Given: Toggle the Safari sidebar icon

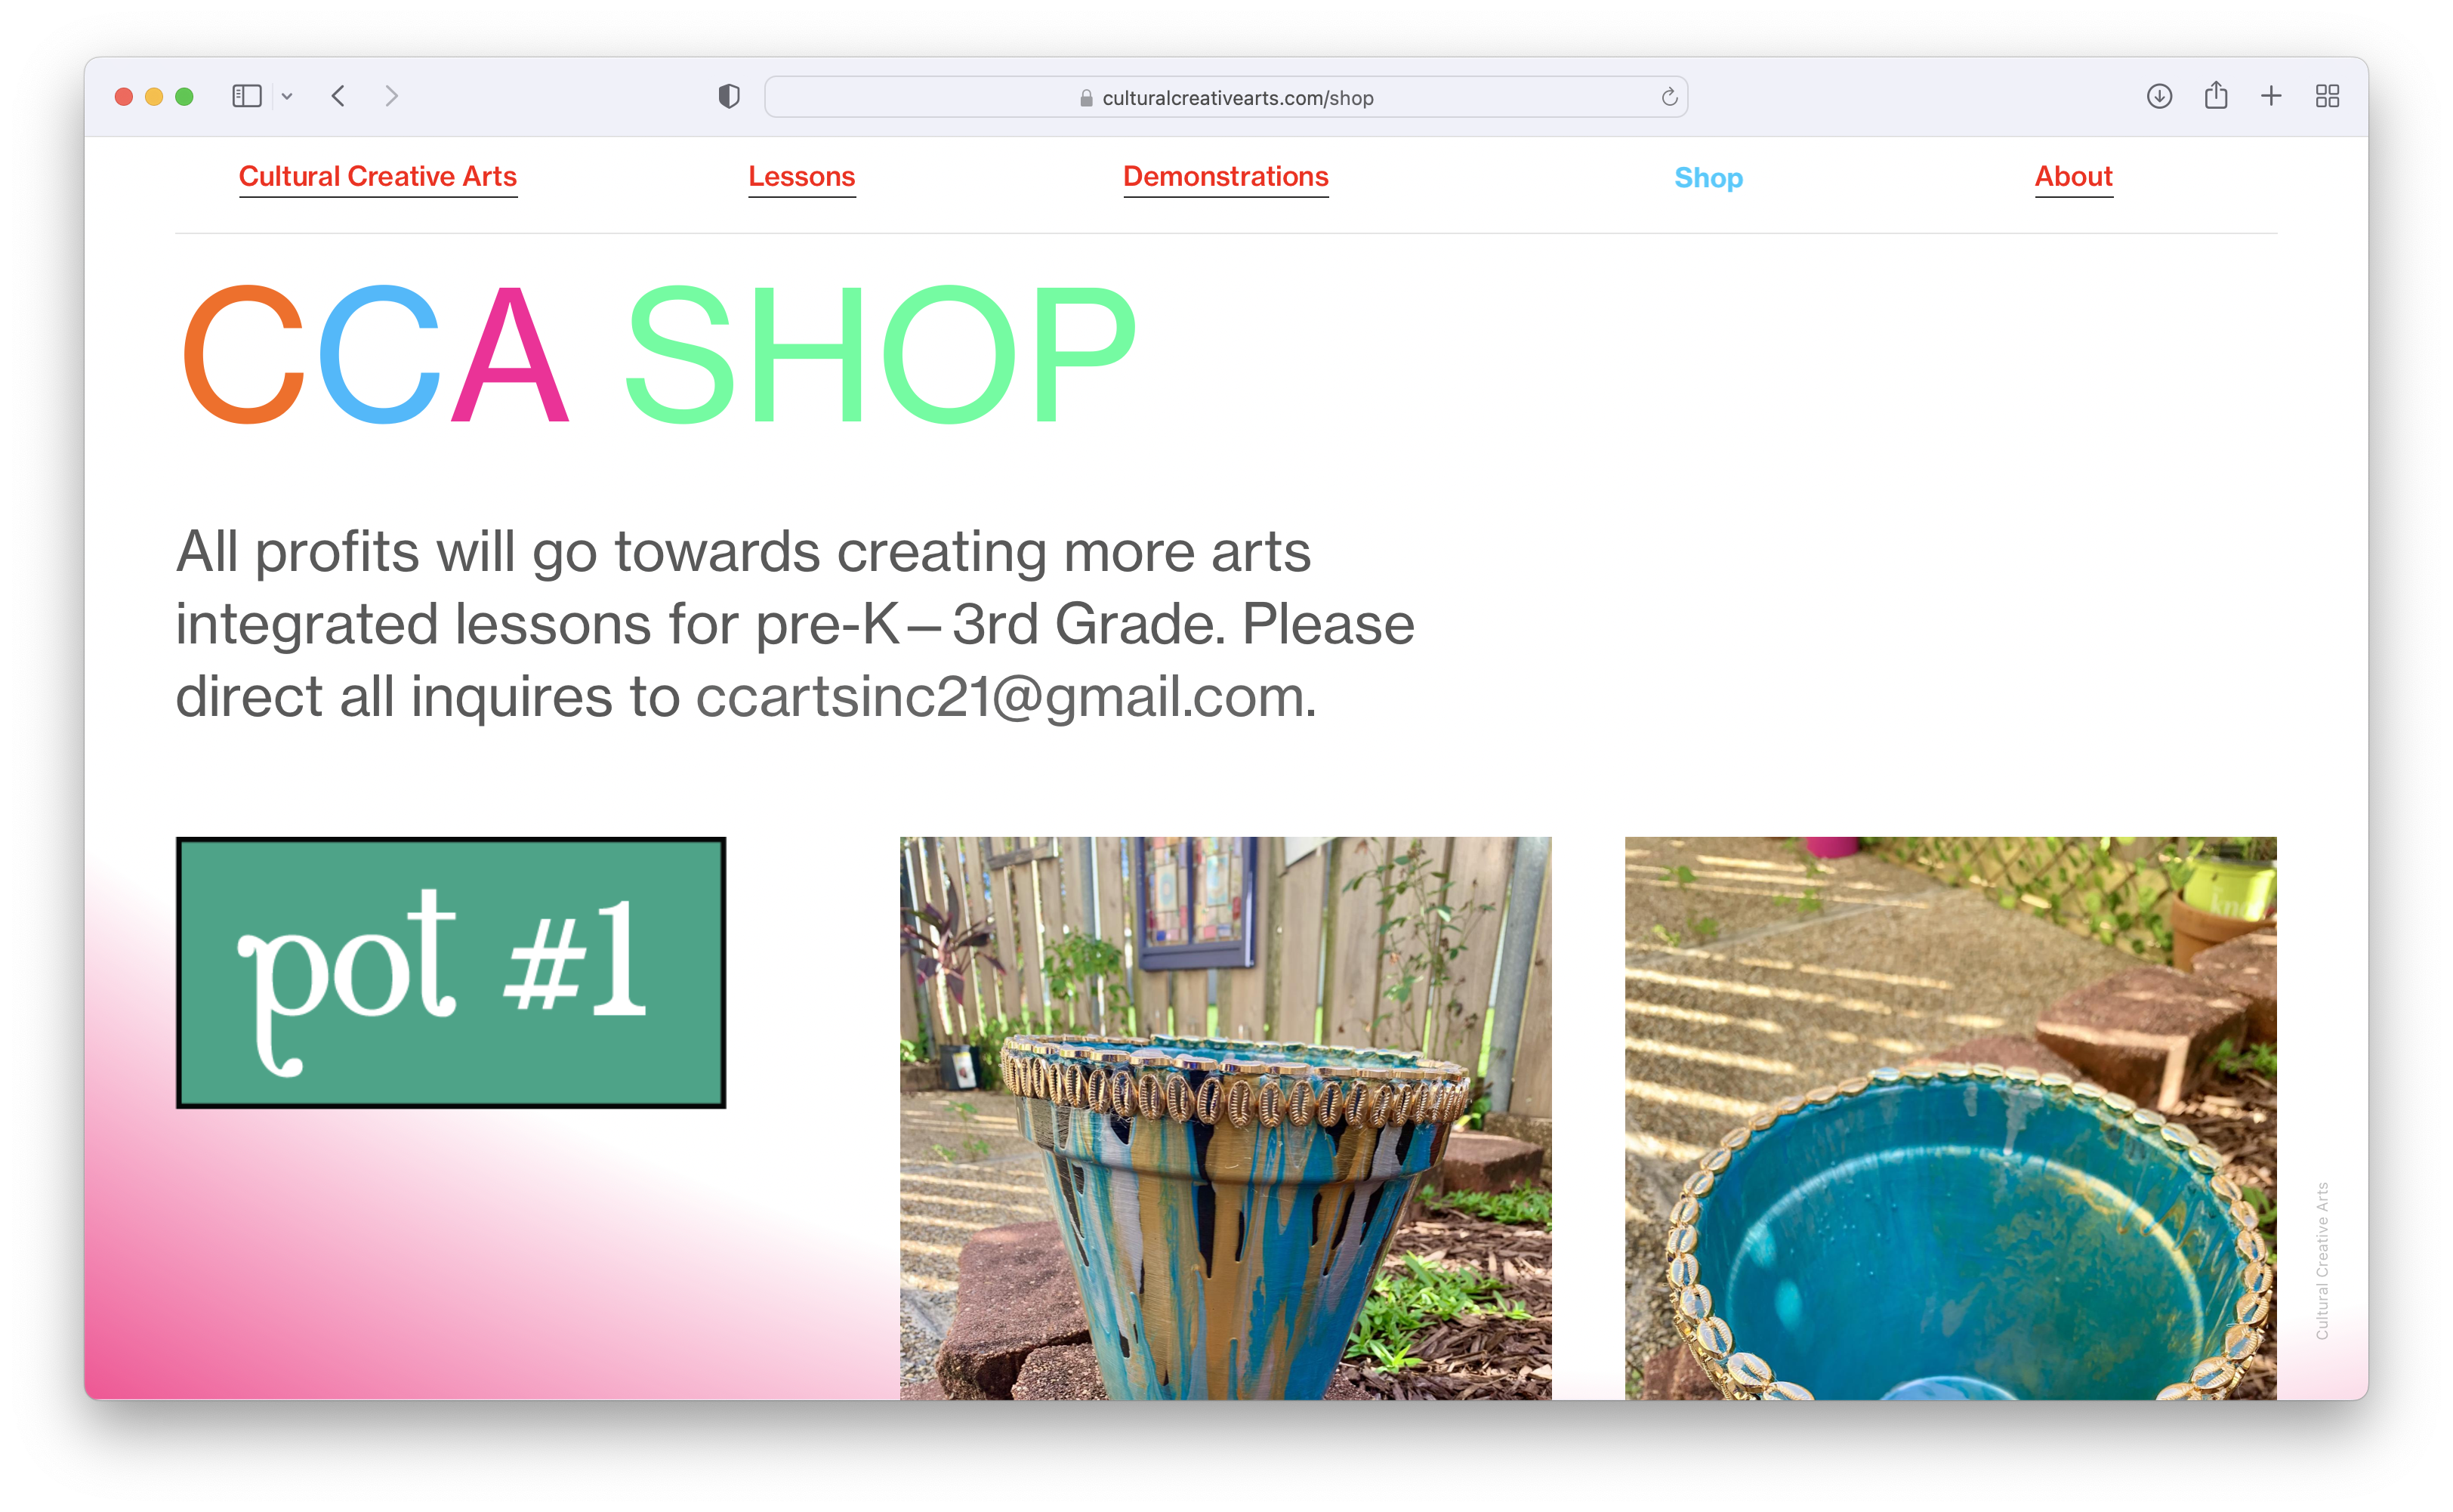Looking at the screenshot, I should coord(246,96).
